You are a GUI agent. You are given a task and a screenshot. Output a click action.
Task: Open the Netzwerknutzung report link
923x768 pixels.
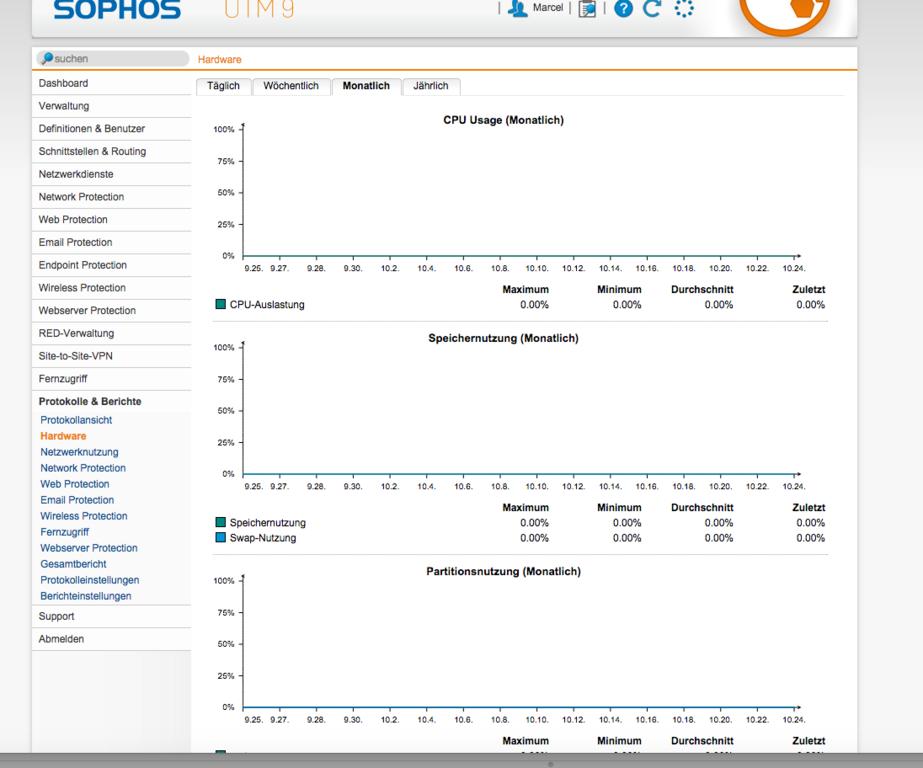pos(79,452)
